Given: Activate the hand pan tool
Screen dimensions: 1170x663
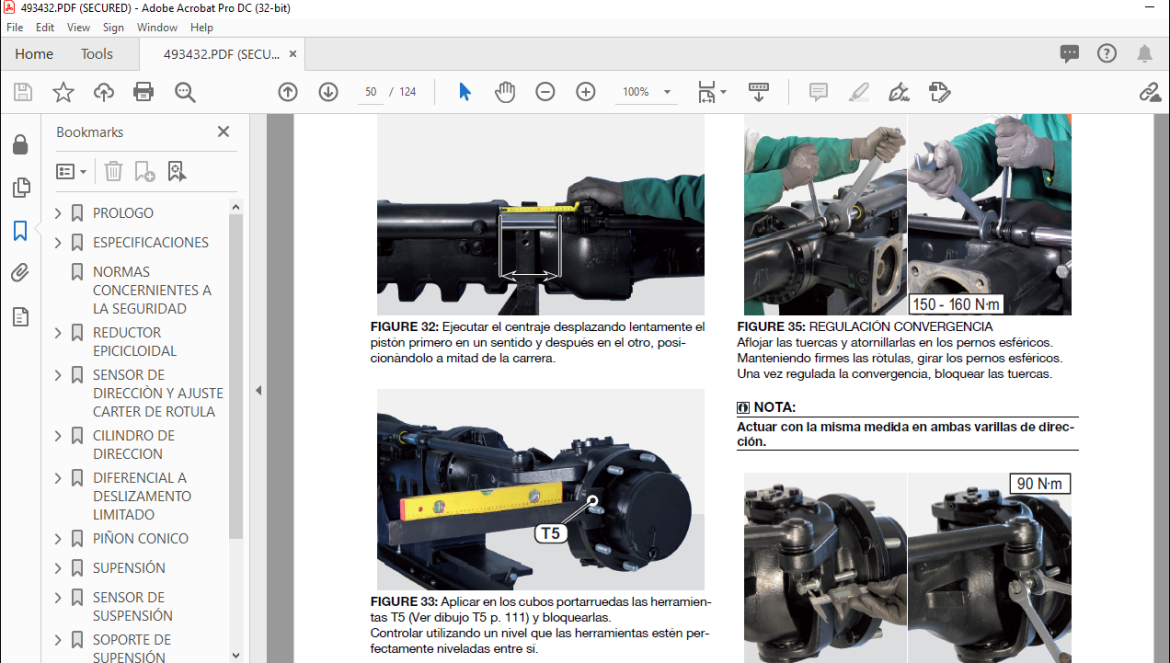Looking at the screenshot, I should click(x=505, y=92).
